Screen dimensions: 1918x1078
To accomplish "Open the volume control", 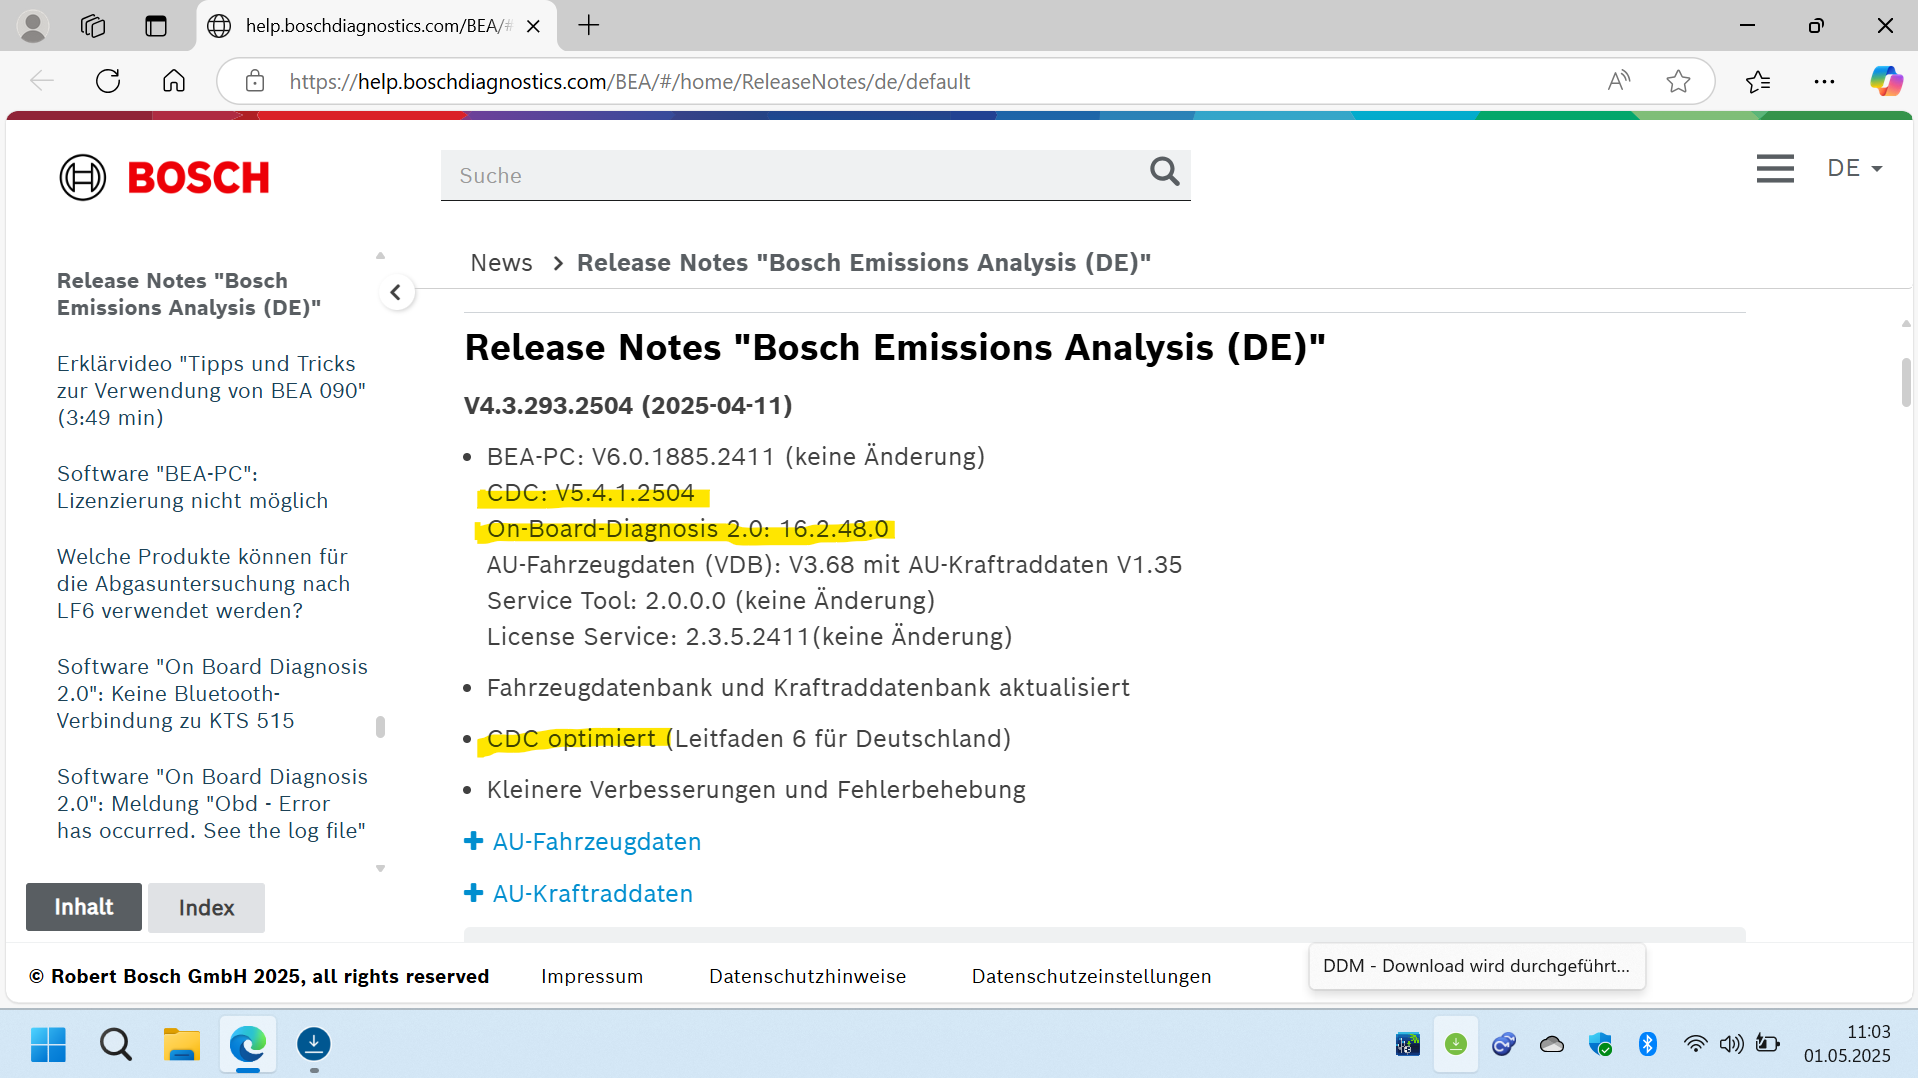I will (1731, 1044).
